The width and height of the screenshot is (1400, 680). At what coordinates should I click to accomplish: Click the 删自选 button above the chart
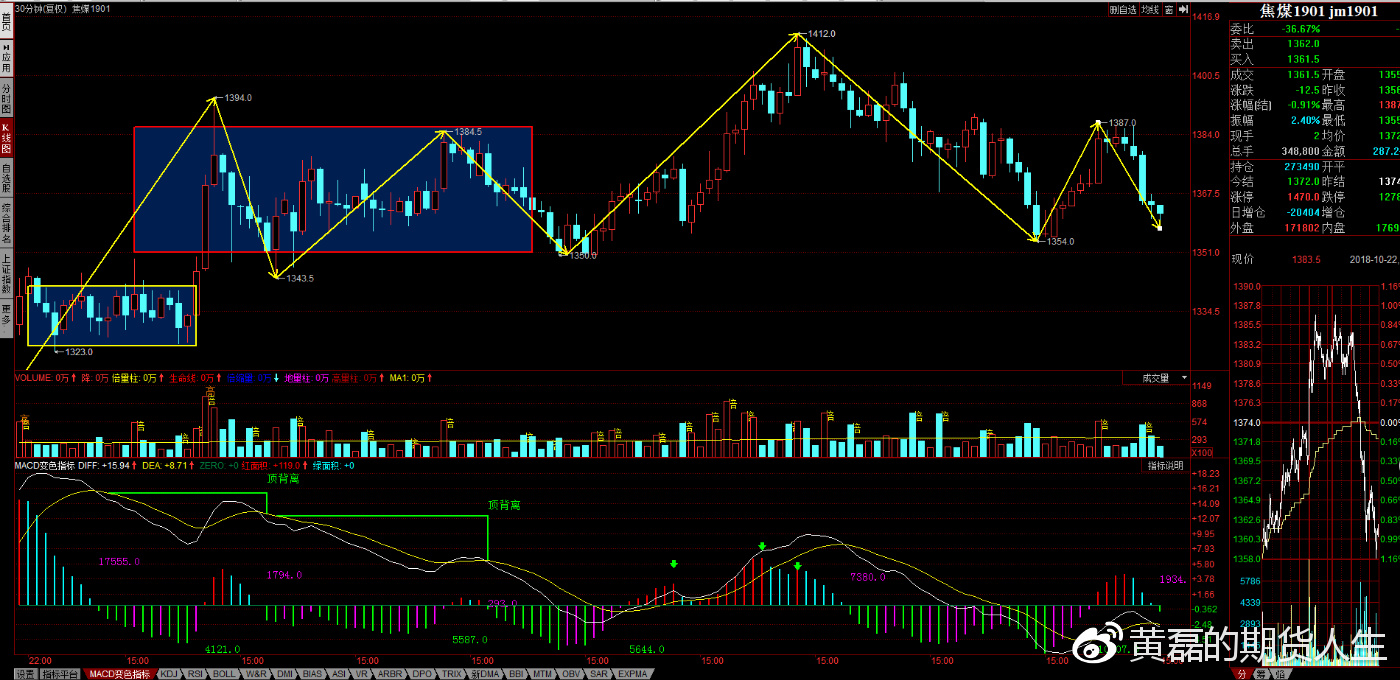(x=1123, y=9)
